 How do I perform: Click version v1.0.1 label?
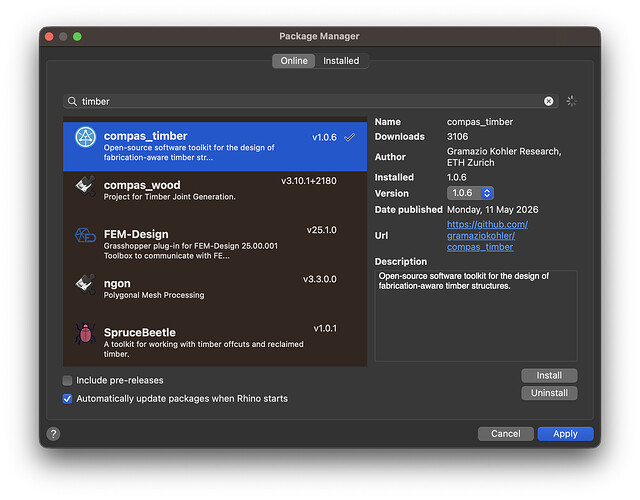[325, 329]
